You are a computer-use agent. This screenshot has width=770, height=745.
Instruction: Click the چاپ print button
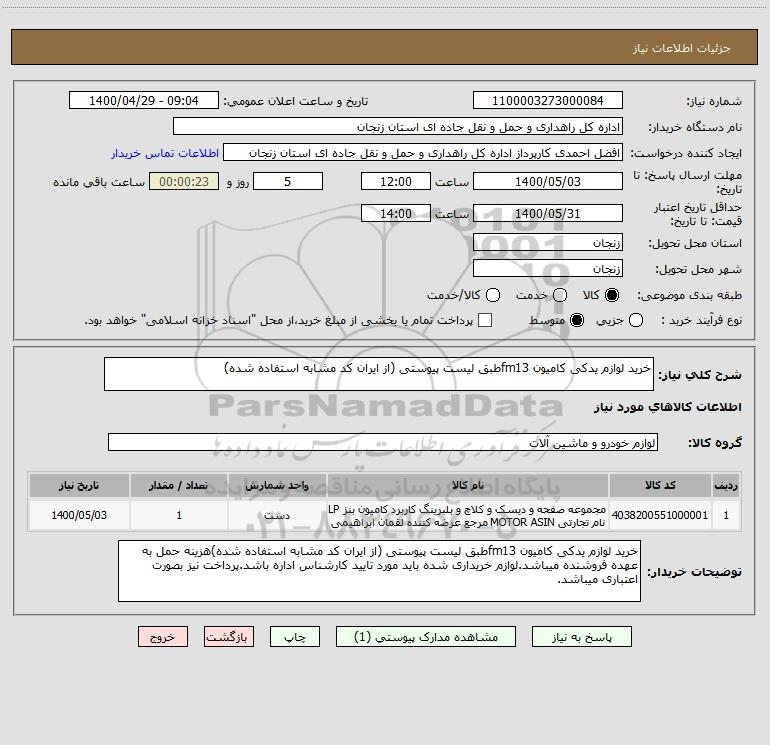pyautogui.click(x=295, y=637)
